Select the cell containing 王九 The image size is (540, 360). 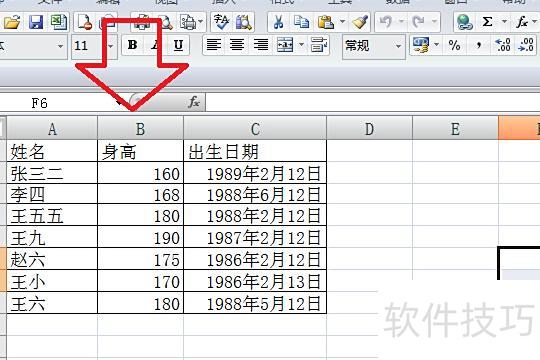(52, 237)
